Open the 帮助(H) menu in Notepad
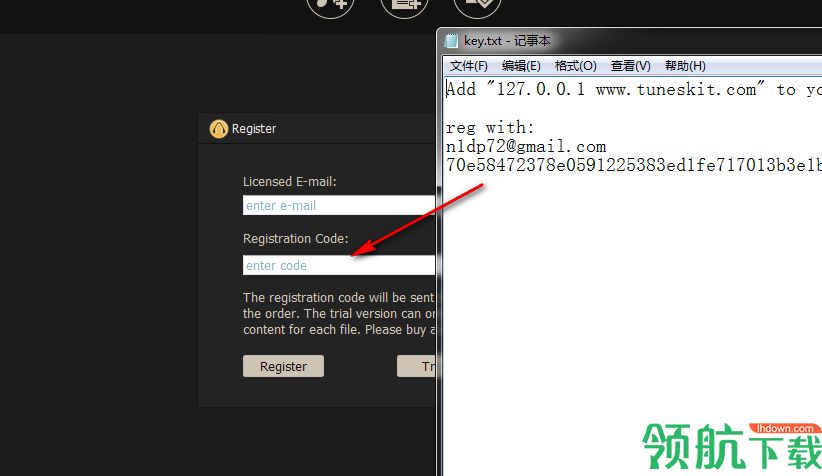Viewport: 822px width, 476px height. [685, 66]
